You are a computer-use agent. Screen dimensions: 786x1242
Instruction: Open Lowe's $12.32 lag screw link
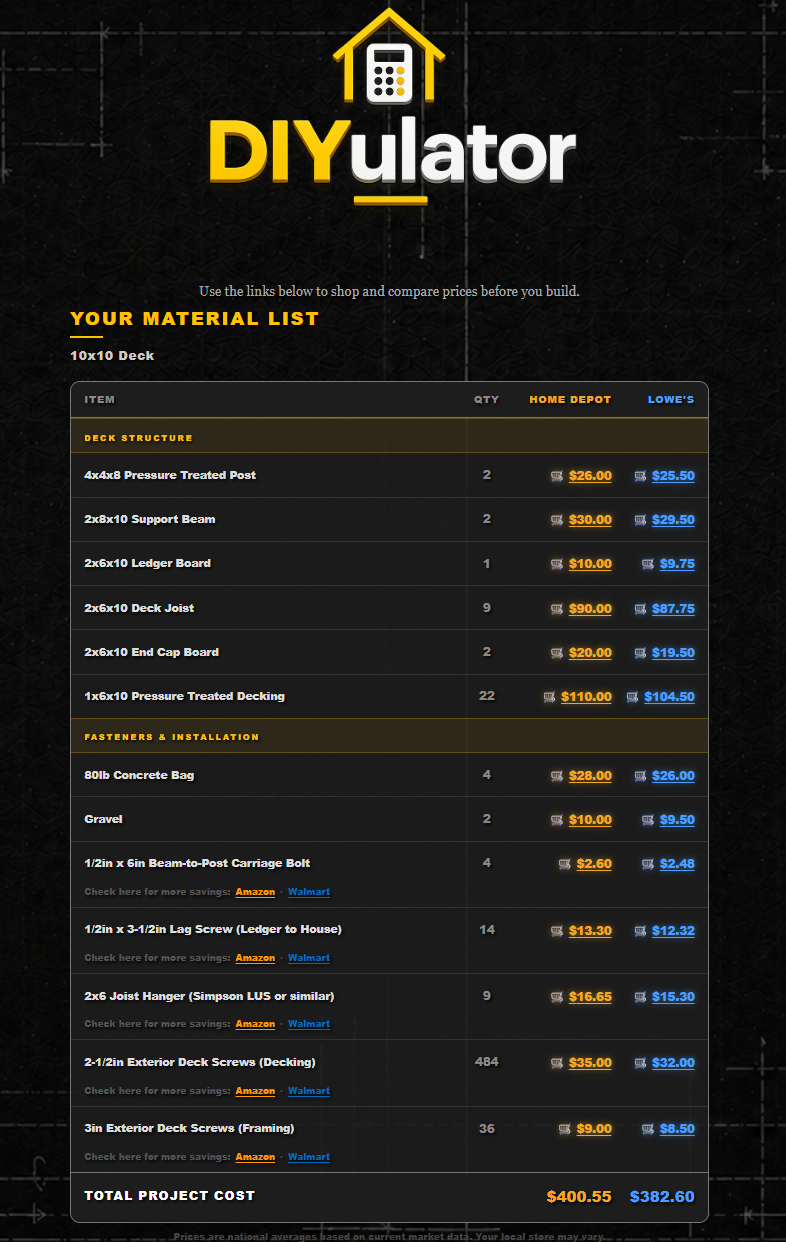click(x=673, y=931)
